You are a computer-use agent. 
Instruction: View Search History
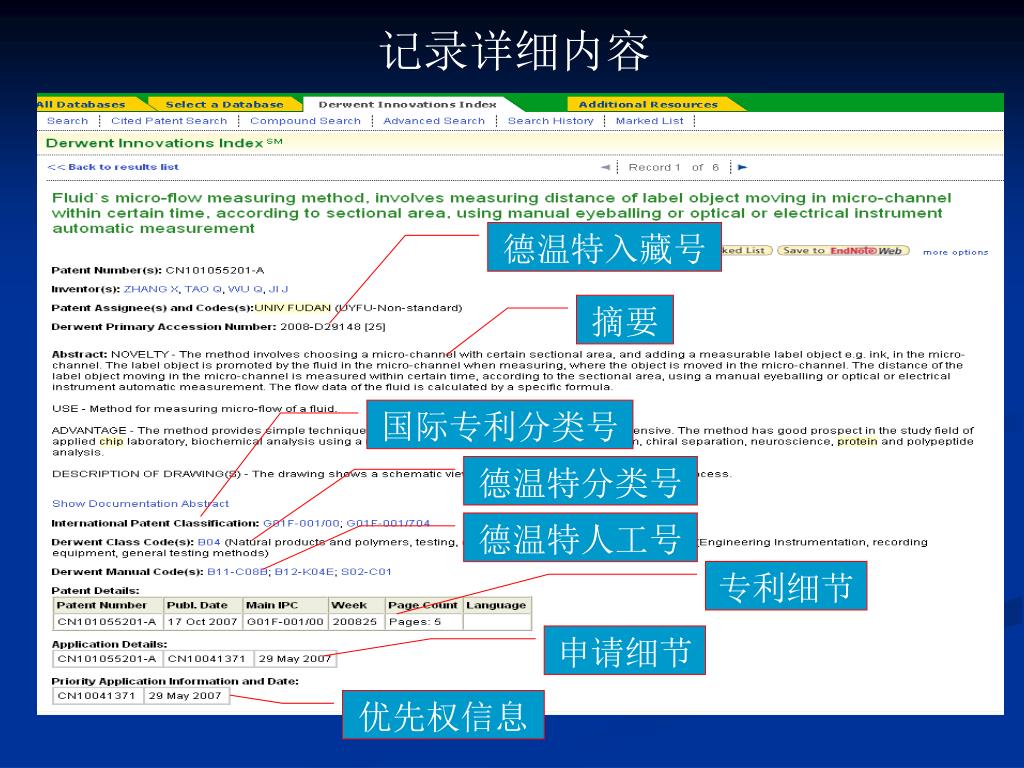pyautogui.click(x=551, y=121)
